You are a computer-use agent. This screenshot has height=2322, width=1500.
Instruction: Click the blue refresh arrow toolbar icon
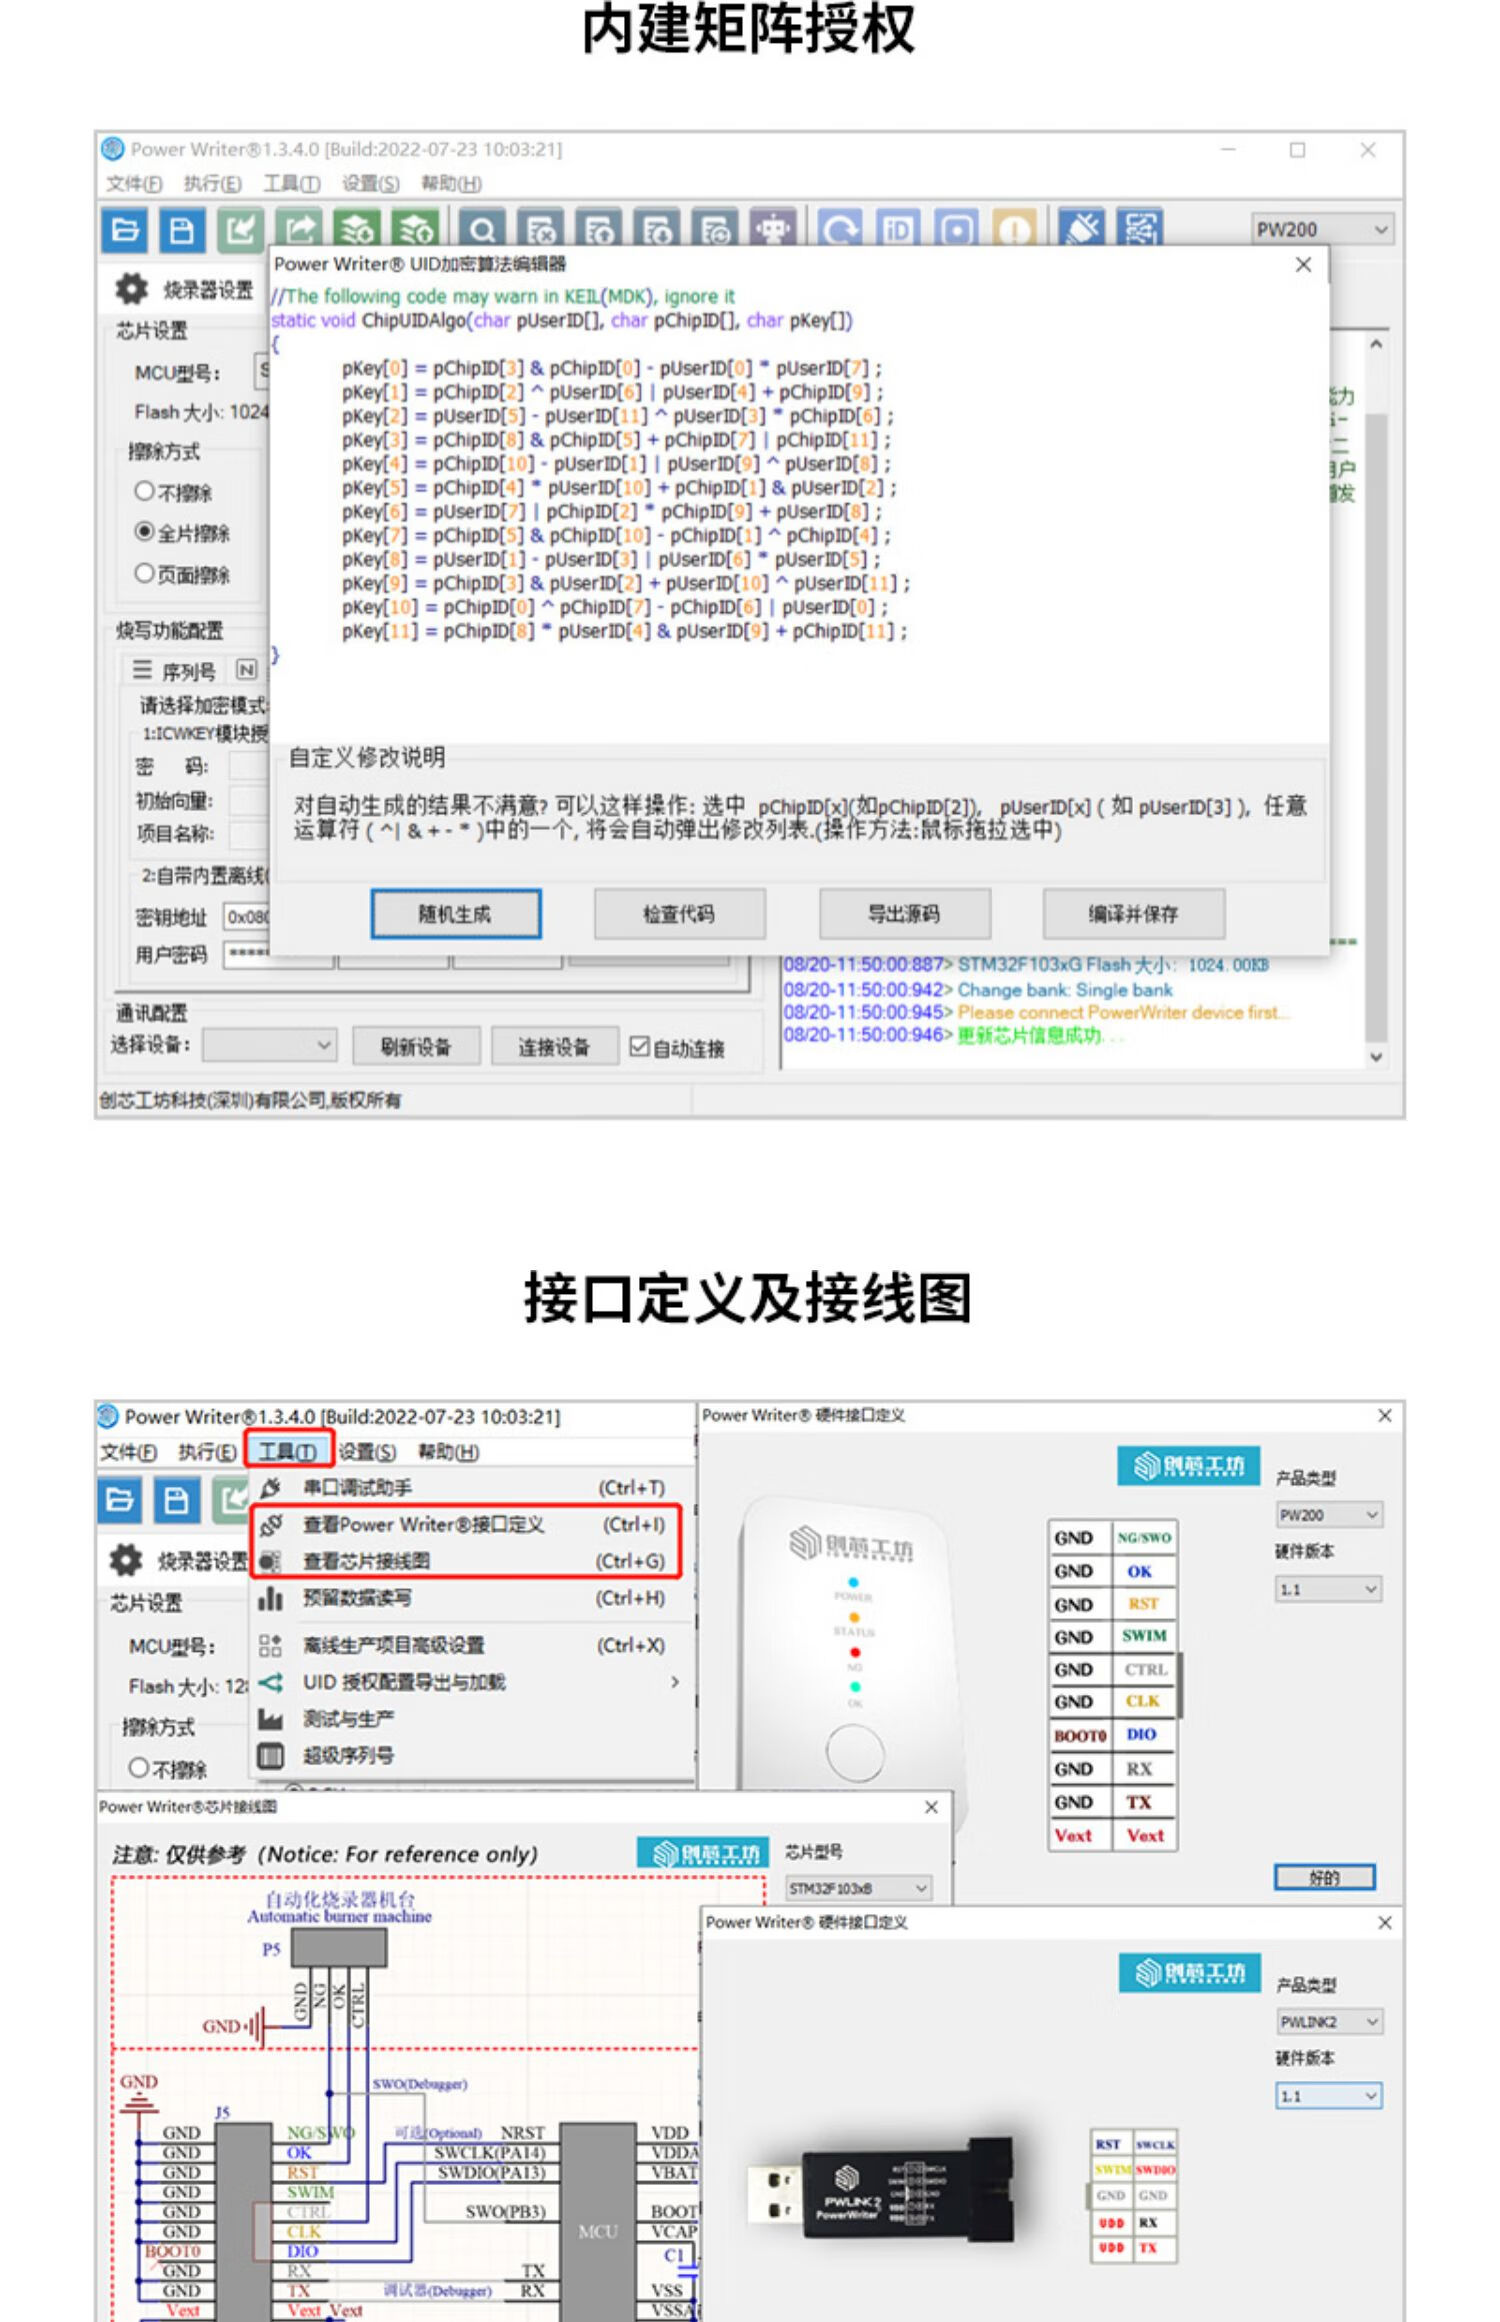pyautogui.click(x=839, y=231)
